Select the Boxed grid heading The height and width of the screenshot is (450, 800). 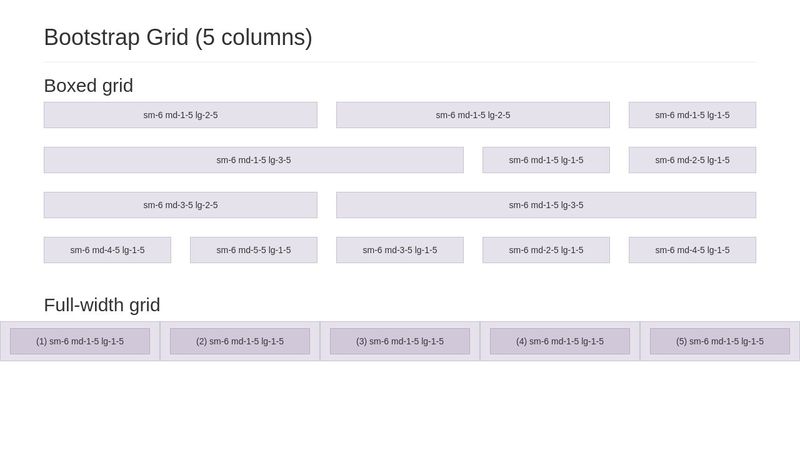coord(89,86)
